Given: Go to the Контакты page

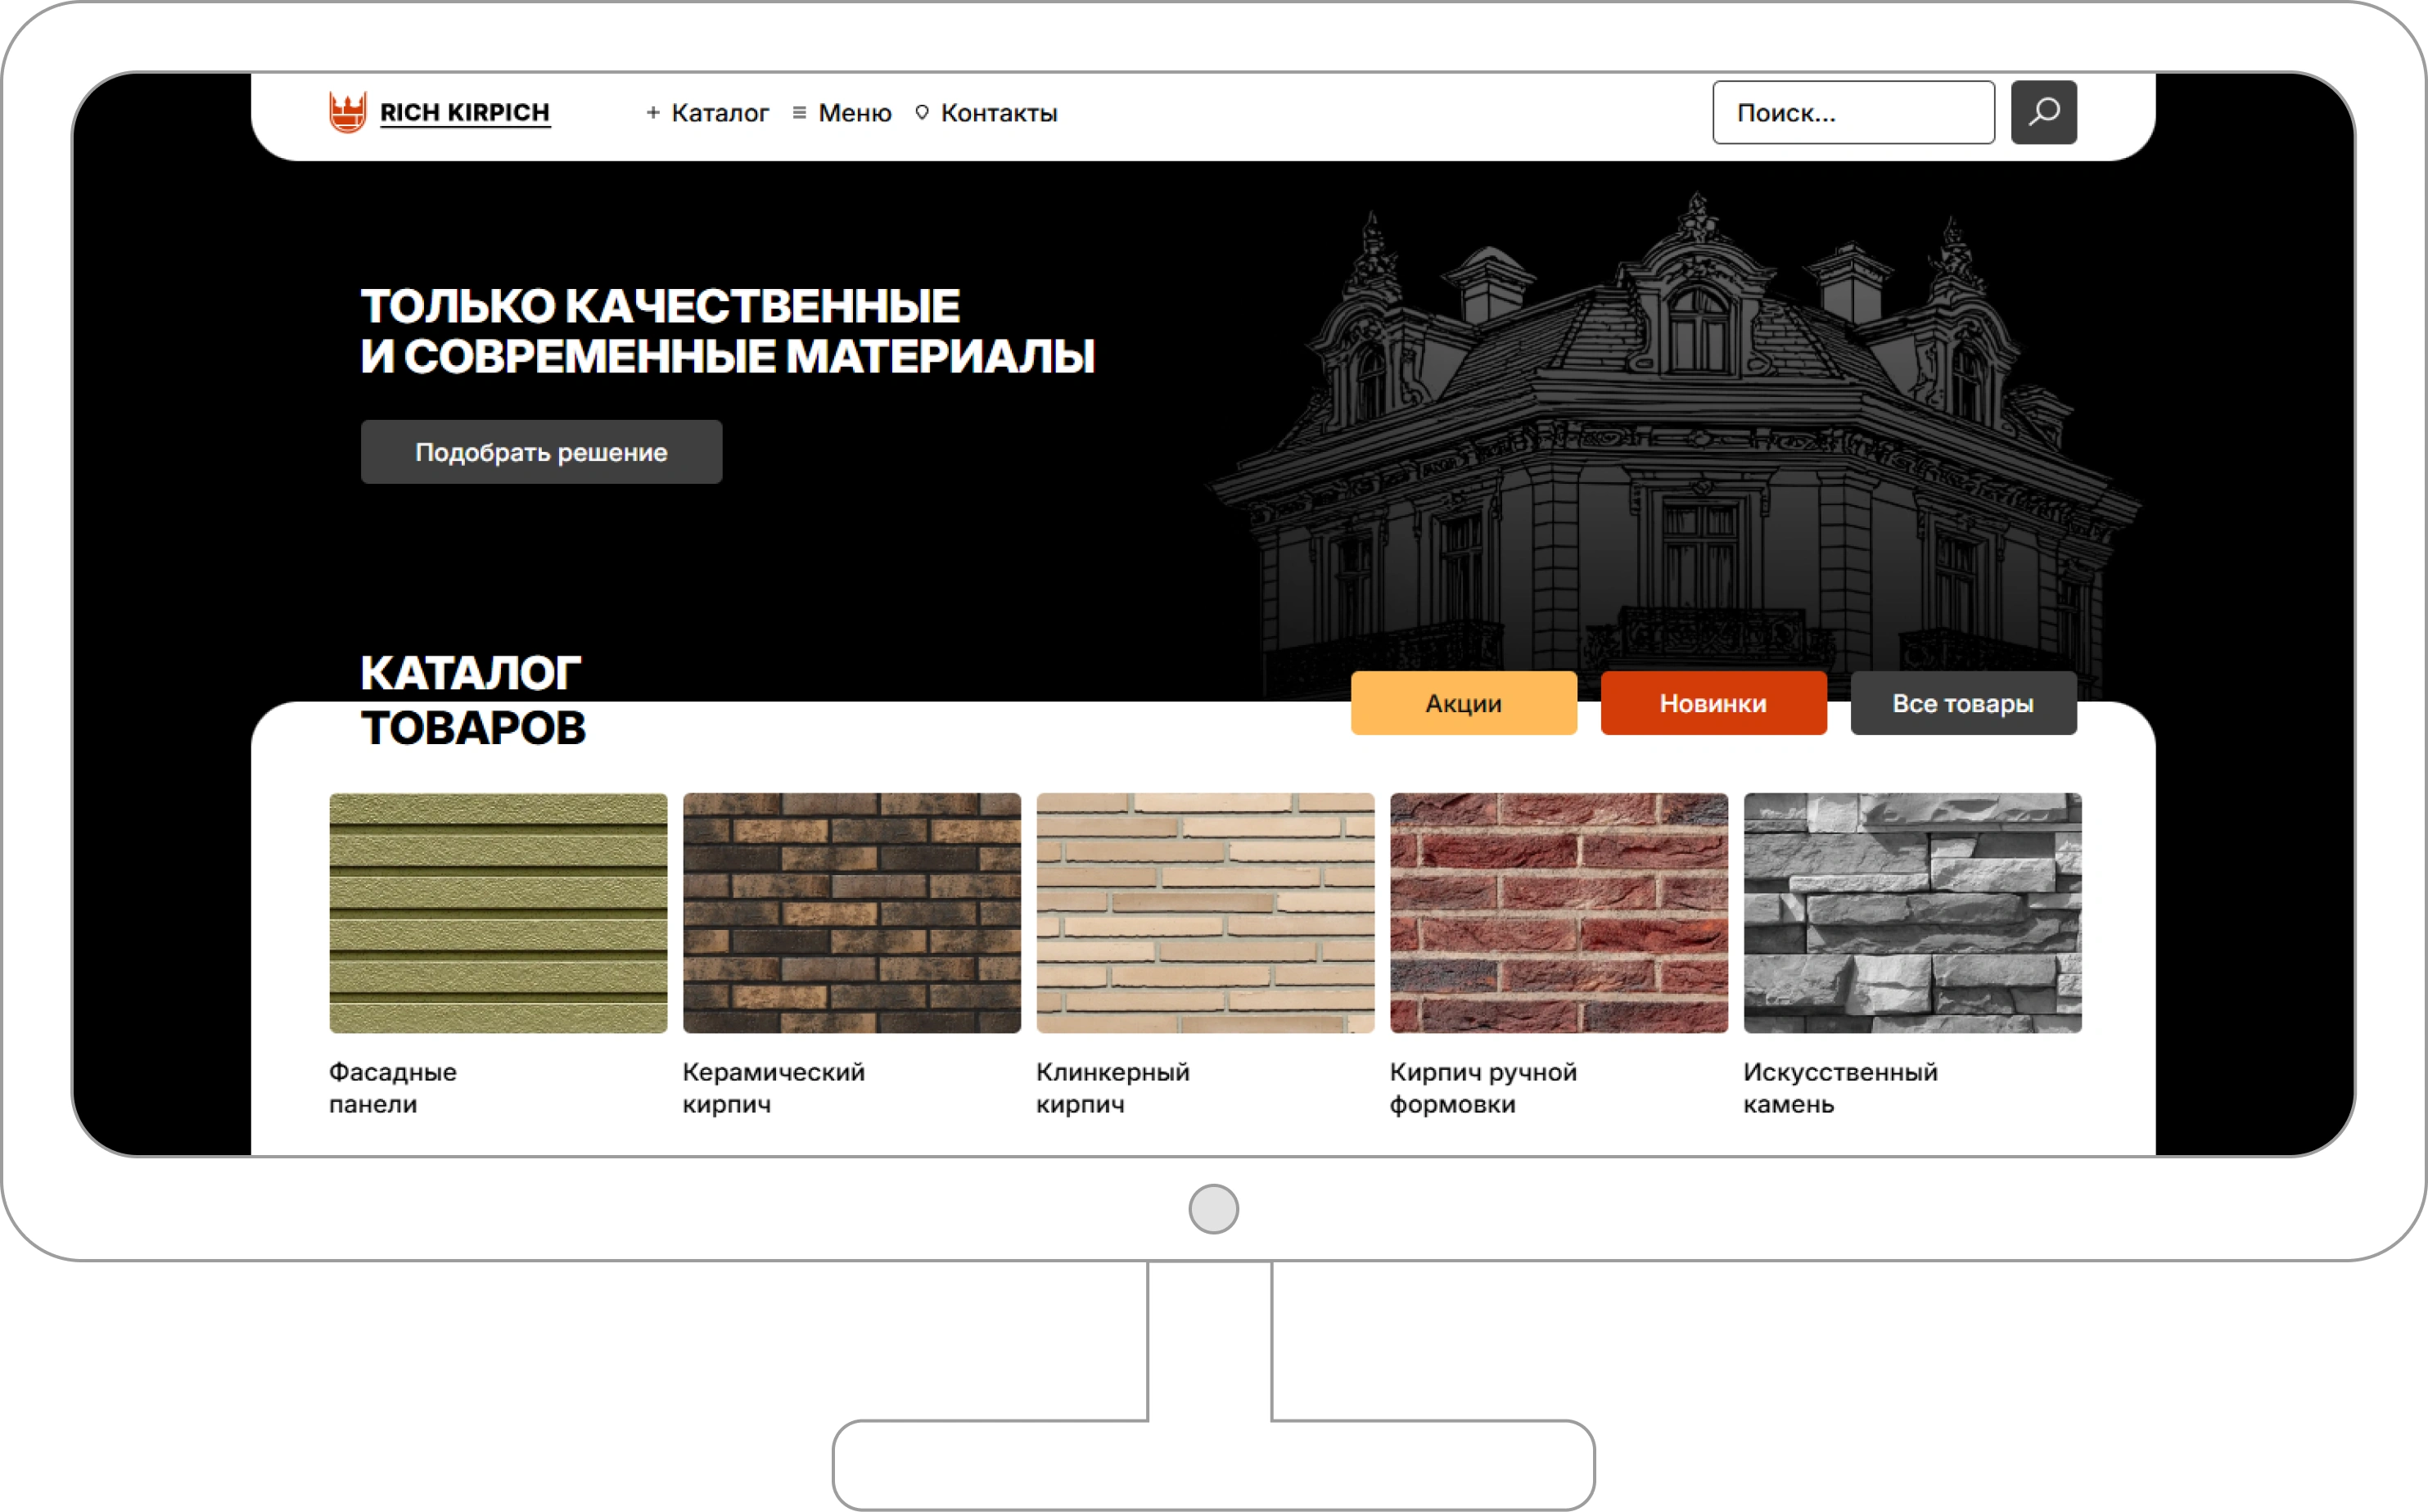Looking at the screenshot, I should click(998, 113).
